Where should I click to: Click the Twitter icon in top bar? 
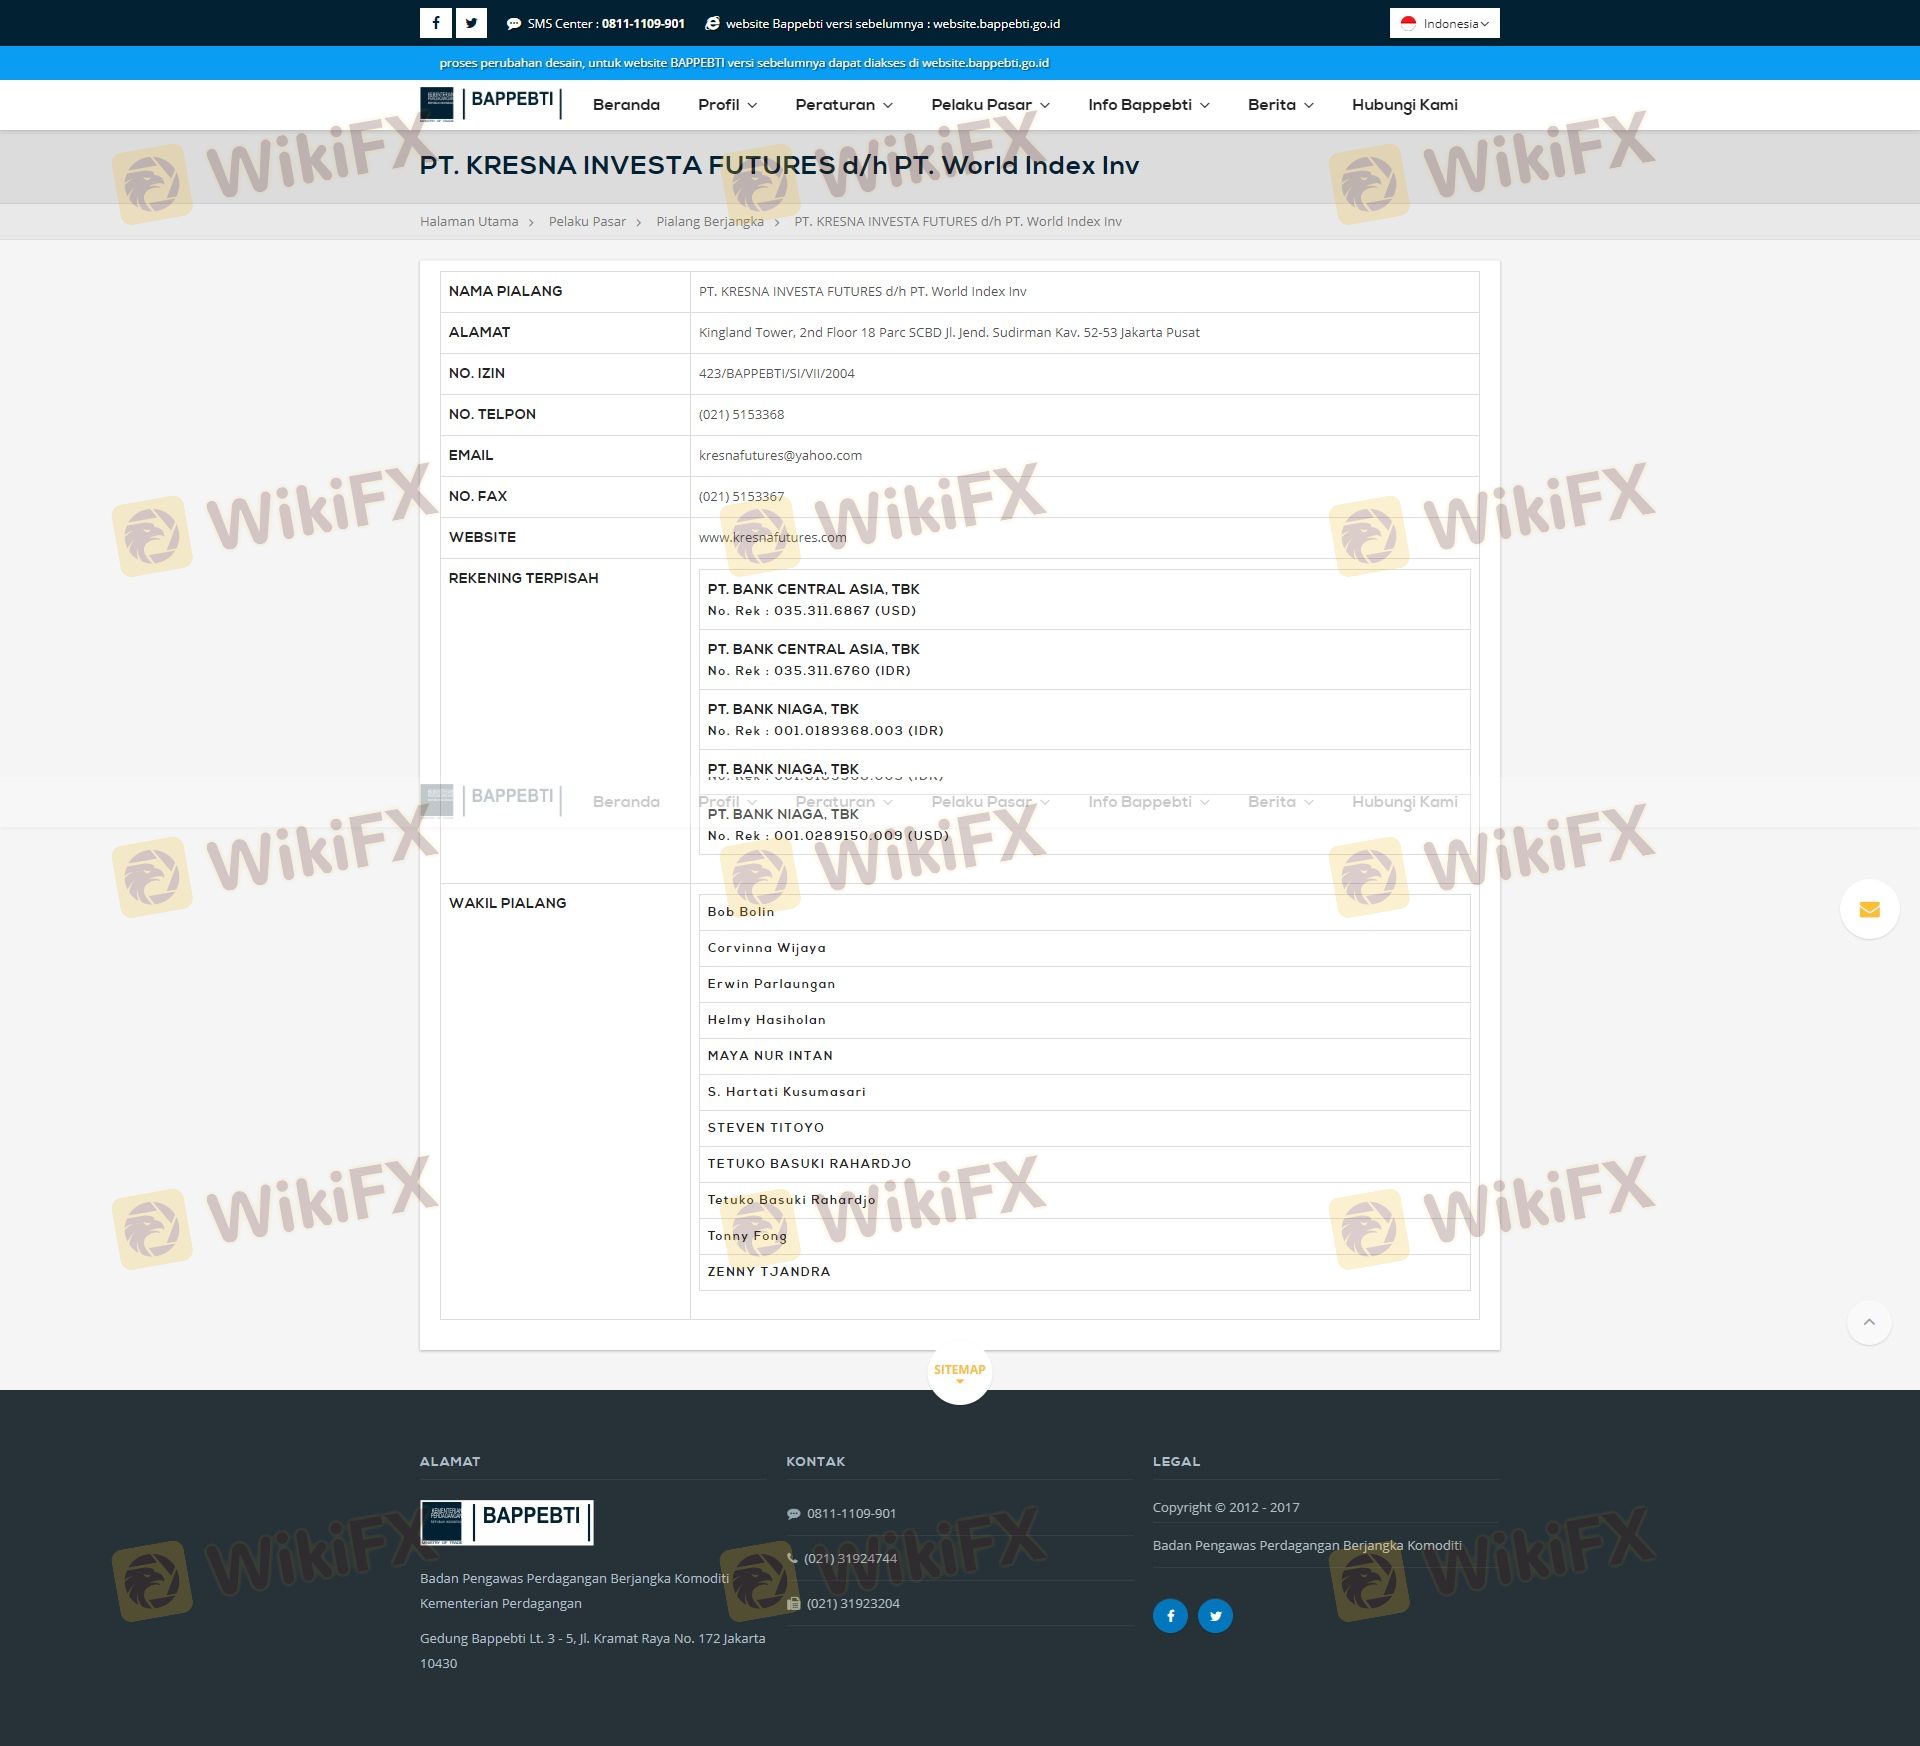point(471,23)
